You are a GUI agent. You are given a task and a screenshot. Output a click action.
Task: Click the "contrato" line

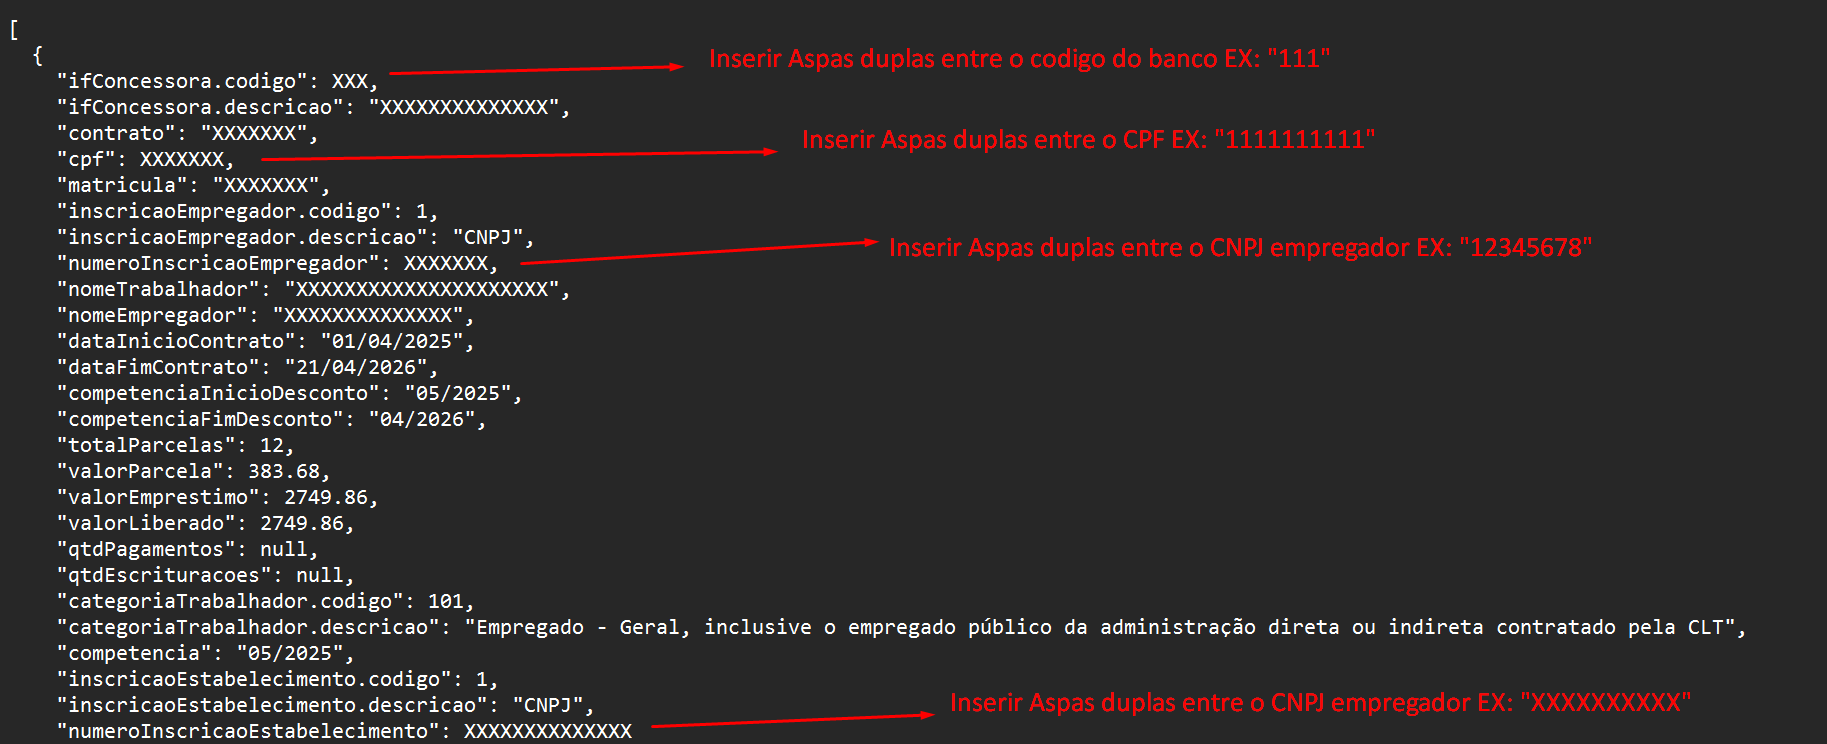(x=187, y=133)
